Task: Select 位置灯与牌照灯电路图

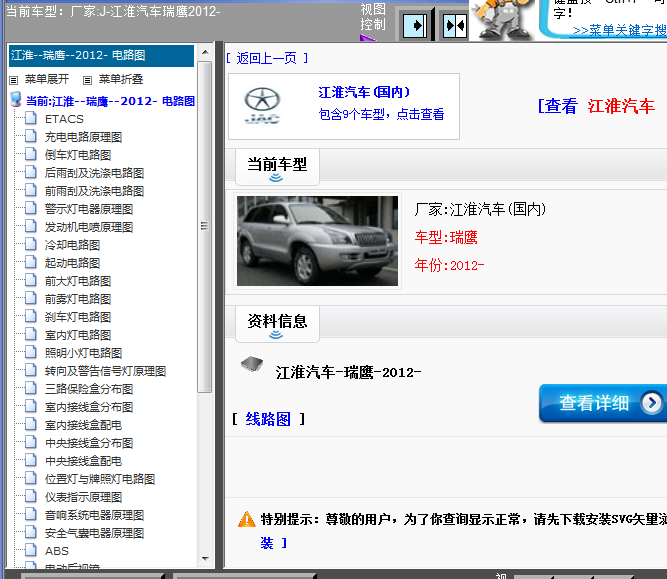Action: [x=100, y=479]
